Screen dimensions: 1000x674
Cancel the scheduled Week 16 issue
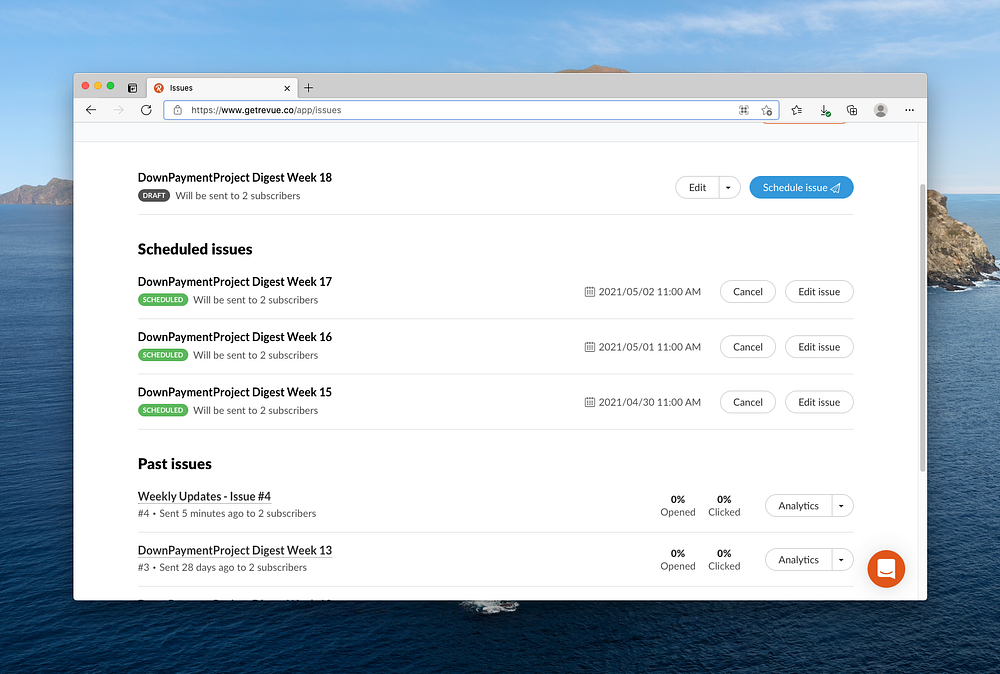pyautogui.click(x=747, y=347)
